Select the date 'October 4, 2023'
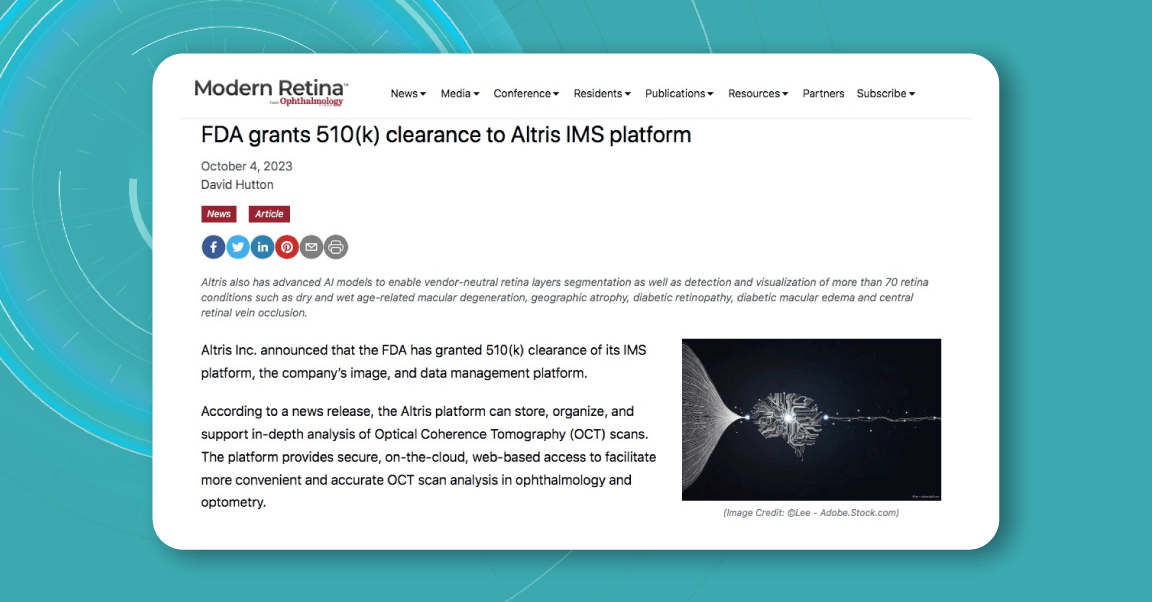 coord(247,166)
